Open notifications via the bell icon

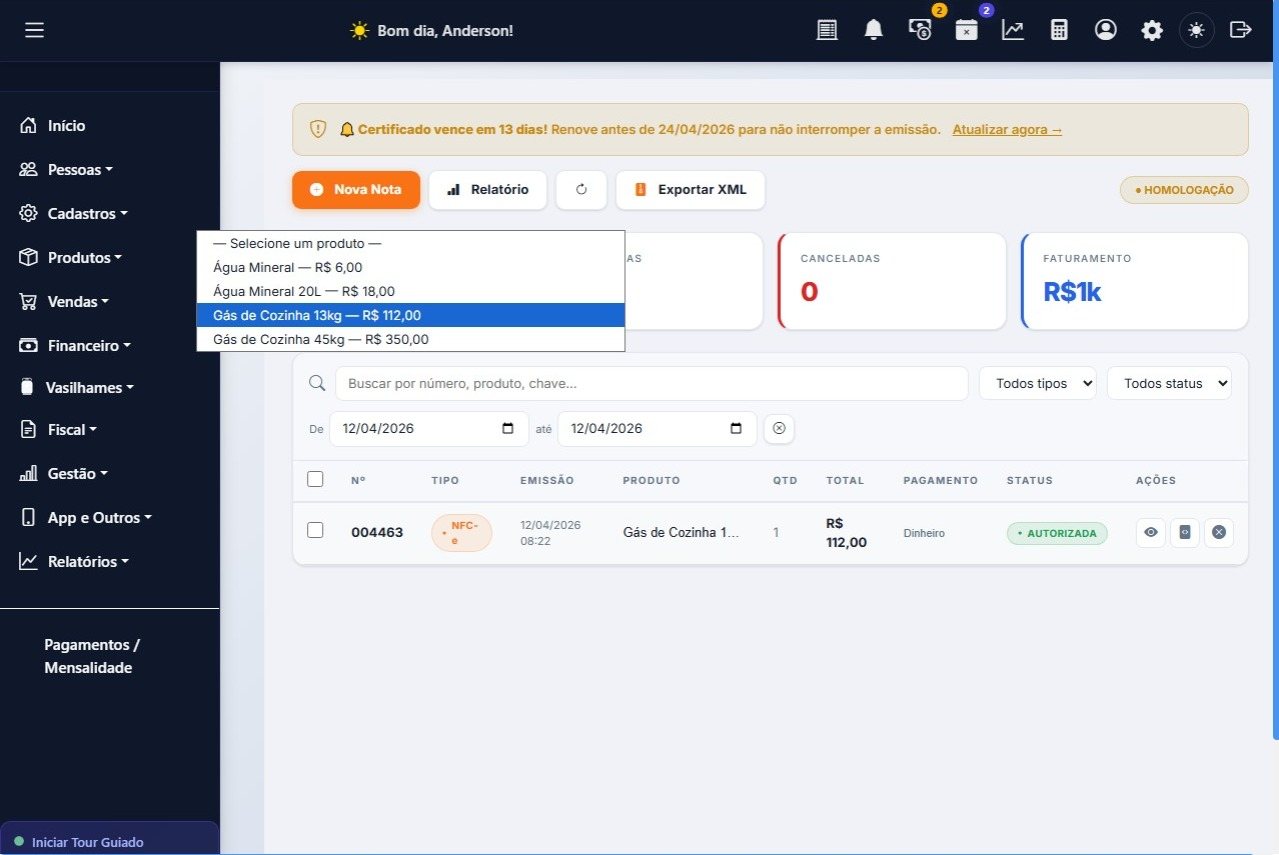(873, 29)
